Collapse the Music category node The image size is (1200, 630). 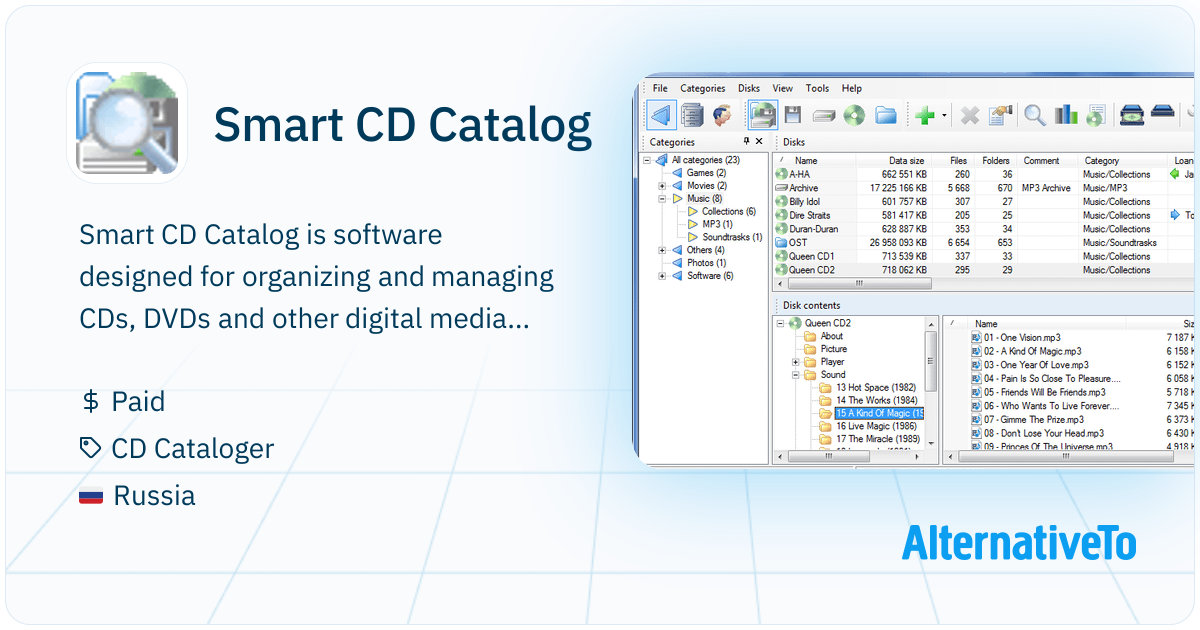pyautogui.click(x=662, y=199)
